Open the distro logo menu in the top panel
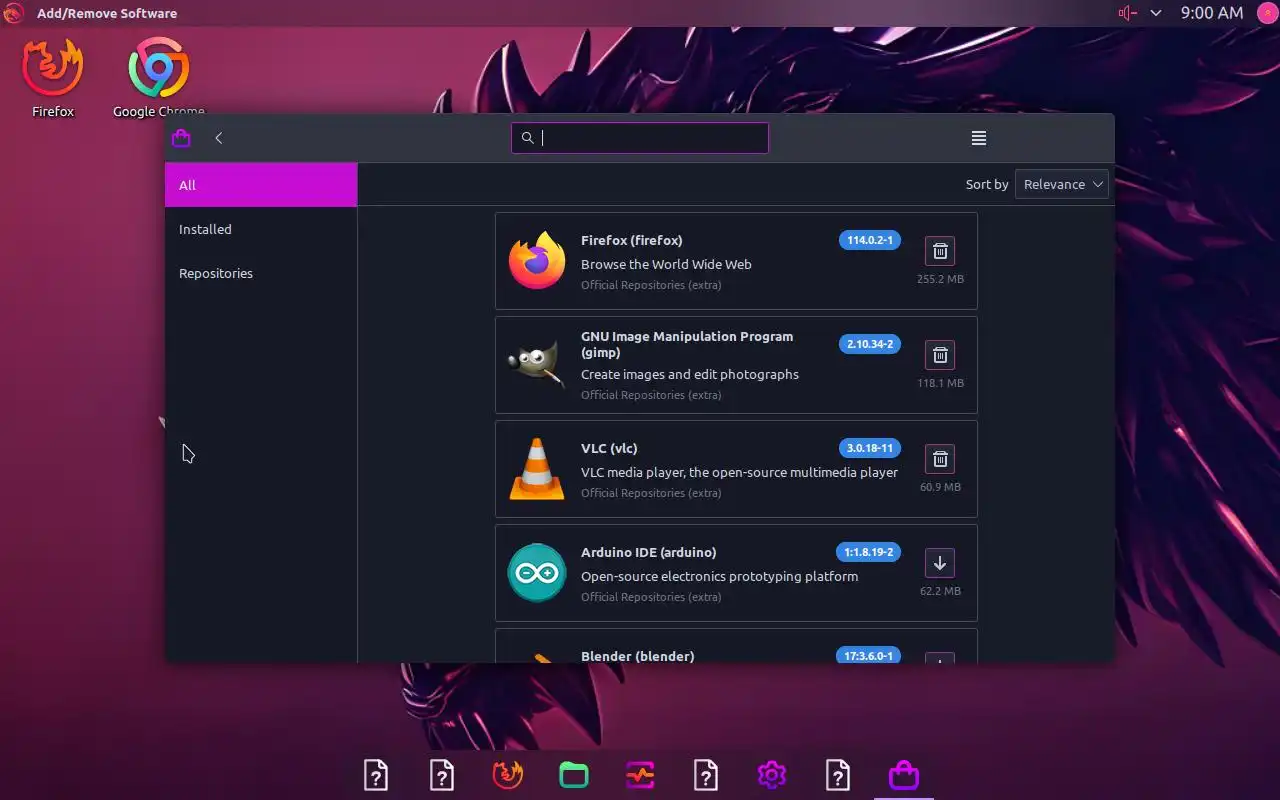The width and height of the screenshot is (1280, 800). click(13, 13)
